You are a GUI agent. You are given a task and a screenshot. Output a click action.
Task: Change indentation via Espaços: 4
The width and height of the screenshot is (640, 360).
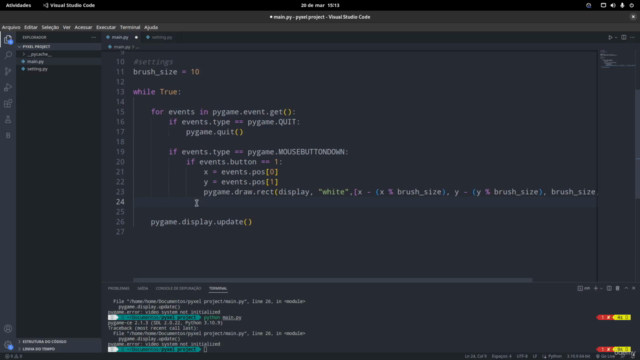pos(501,356)
